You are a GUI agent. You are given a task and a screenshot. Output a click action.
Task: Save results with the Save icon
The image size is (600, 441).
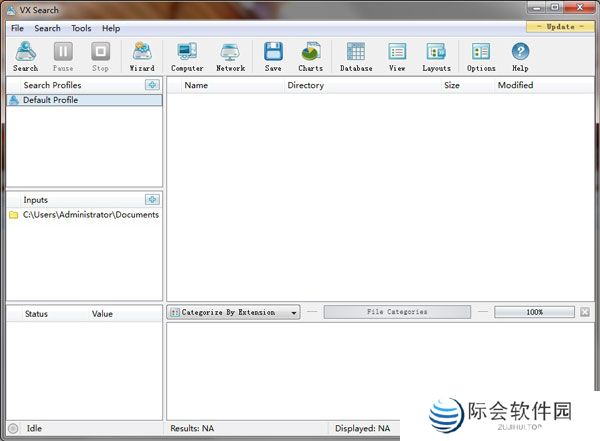point(273,56)
